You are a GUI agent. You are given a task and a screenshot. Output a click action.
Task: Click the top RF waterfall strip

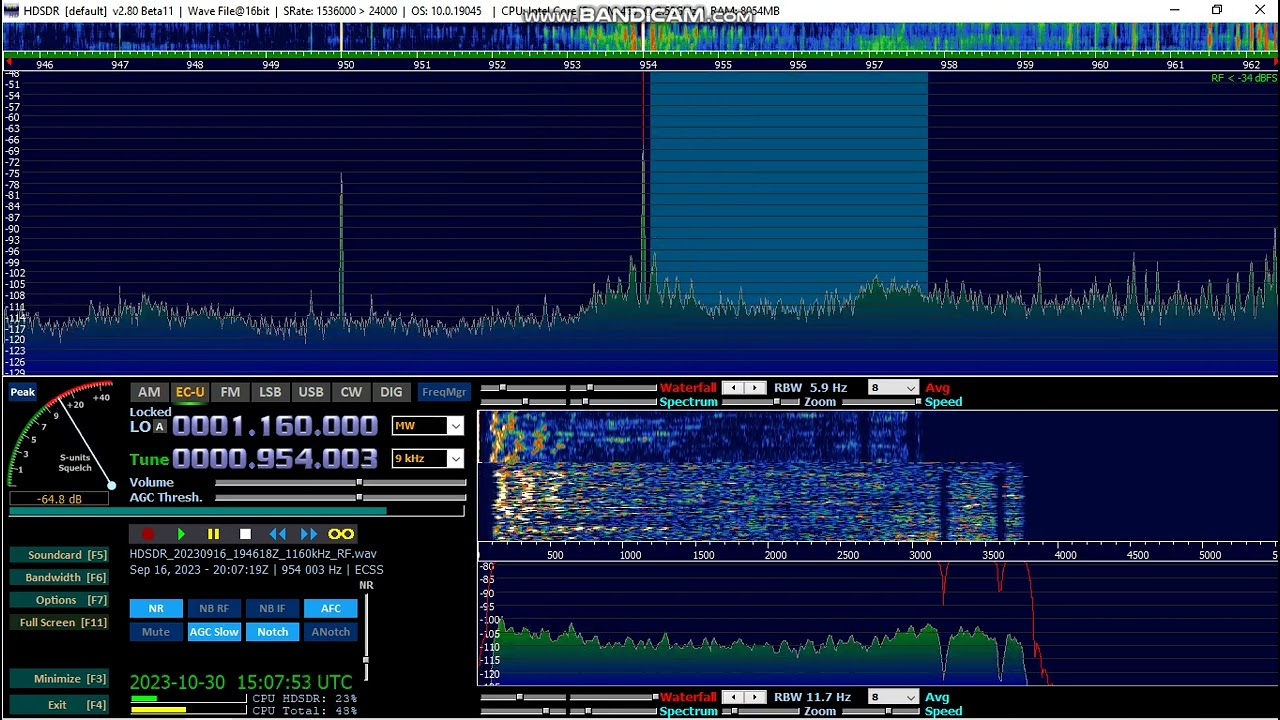(x=640, y=37)
